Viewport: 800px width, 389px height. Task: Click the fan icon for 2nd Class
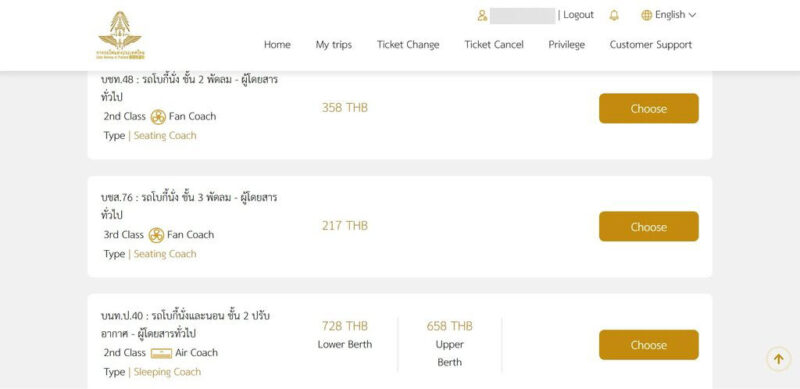point(158,117)
